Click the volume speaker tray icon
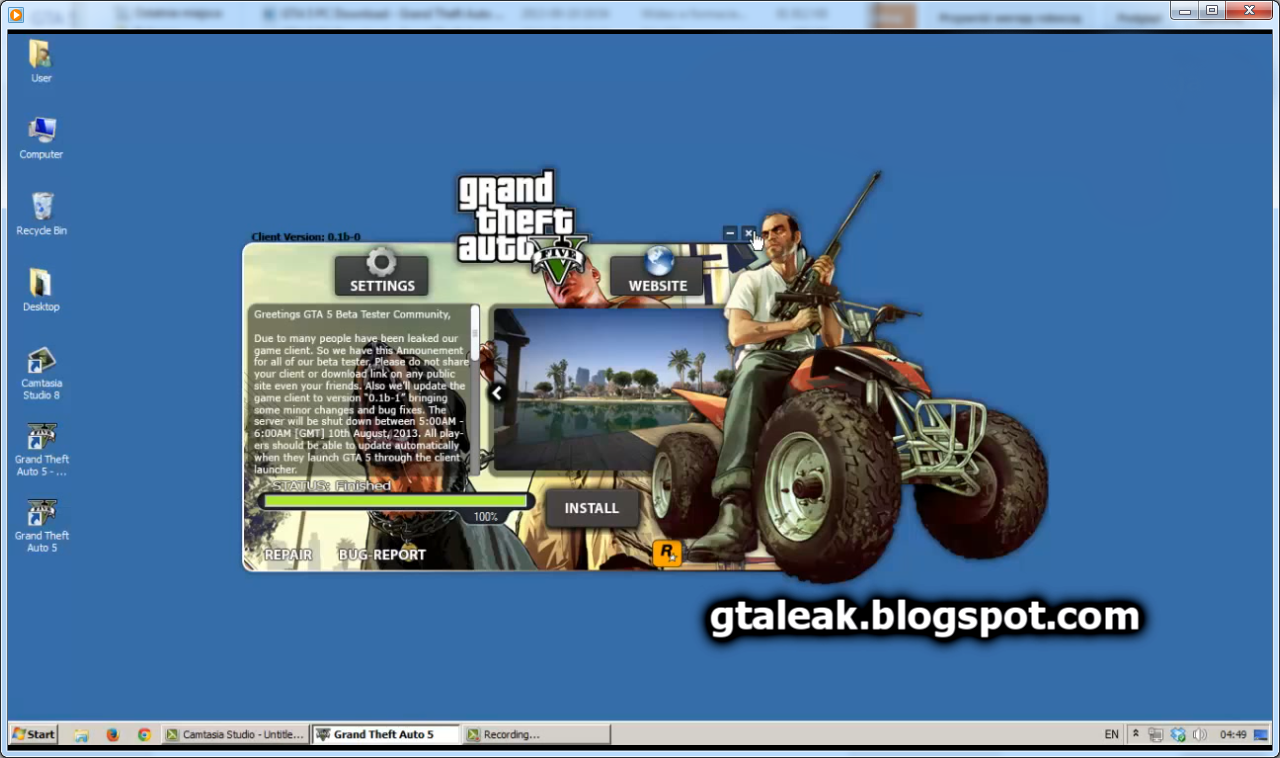The height and width of the screenshot is (758, 1280). 1199,734
